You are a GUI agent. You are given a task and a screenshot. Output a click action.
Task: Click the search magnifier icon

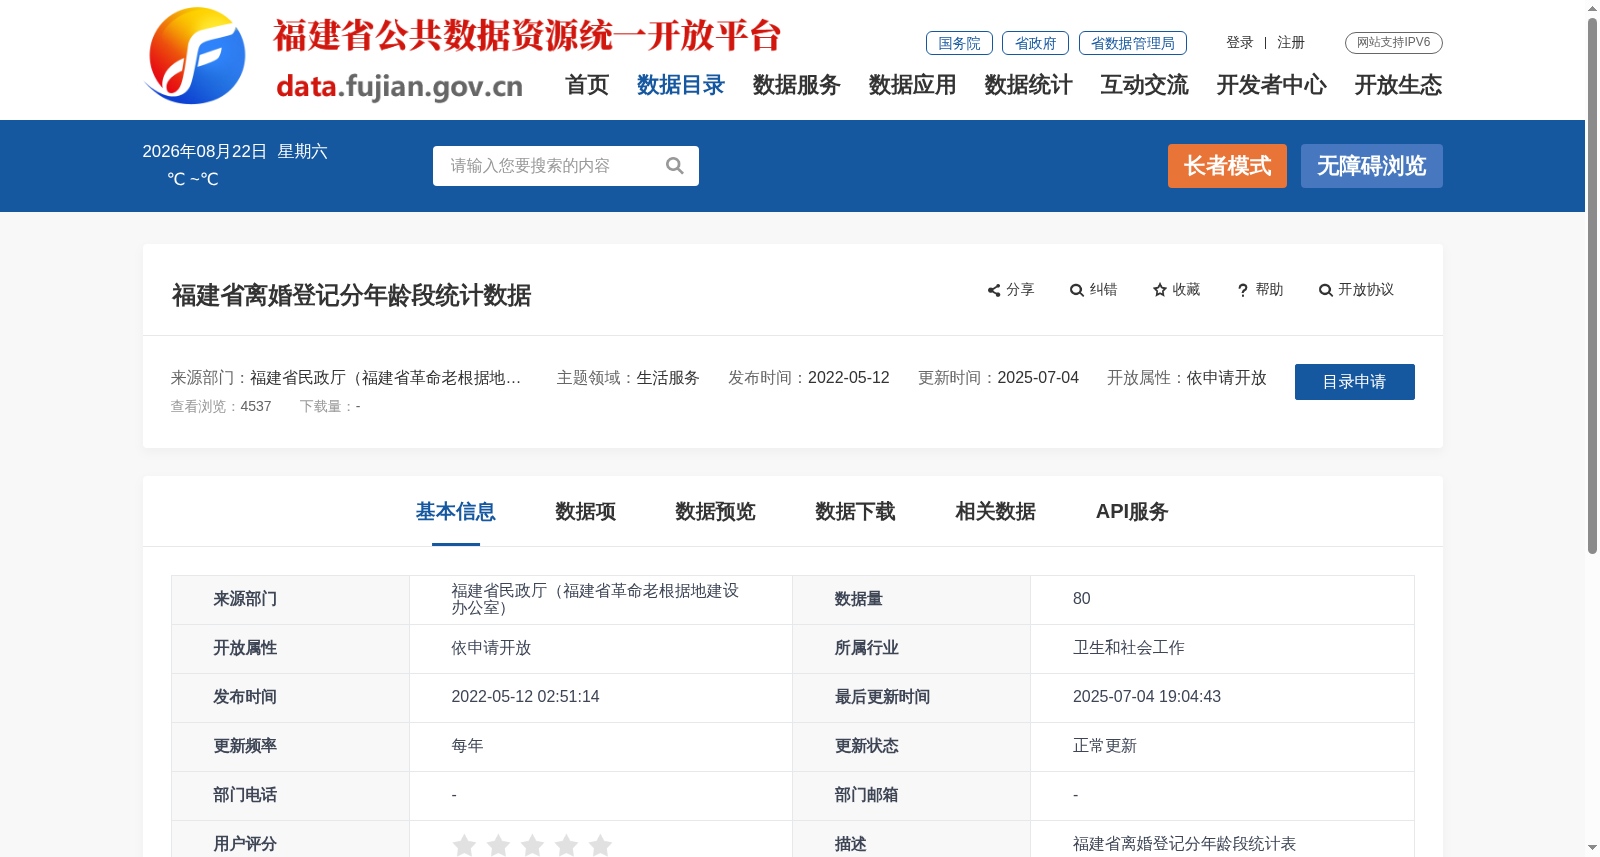[675, 166]
